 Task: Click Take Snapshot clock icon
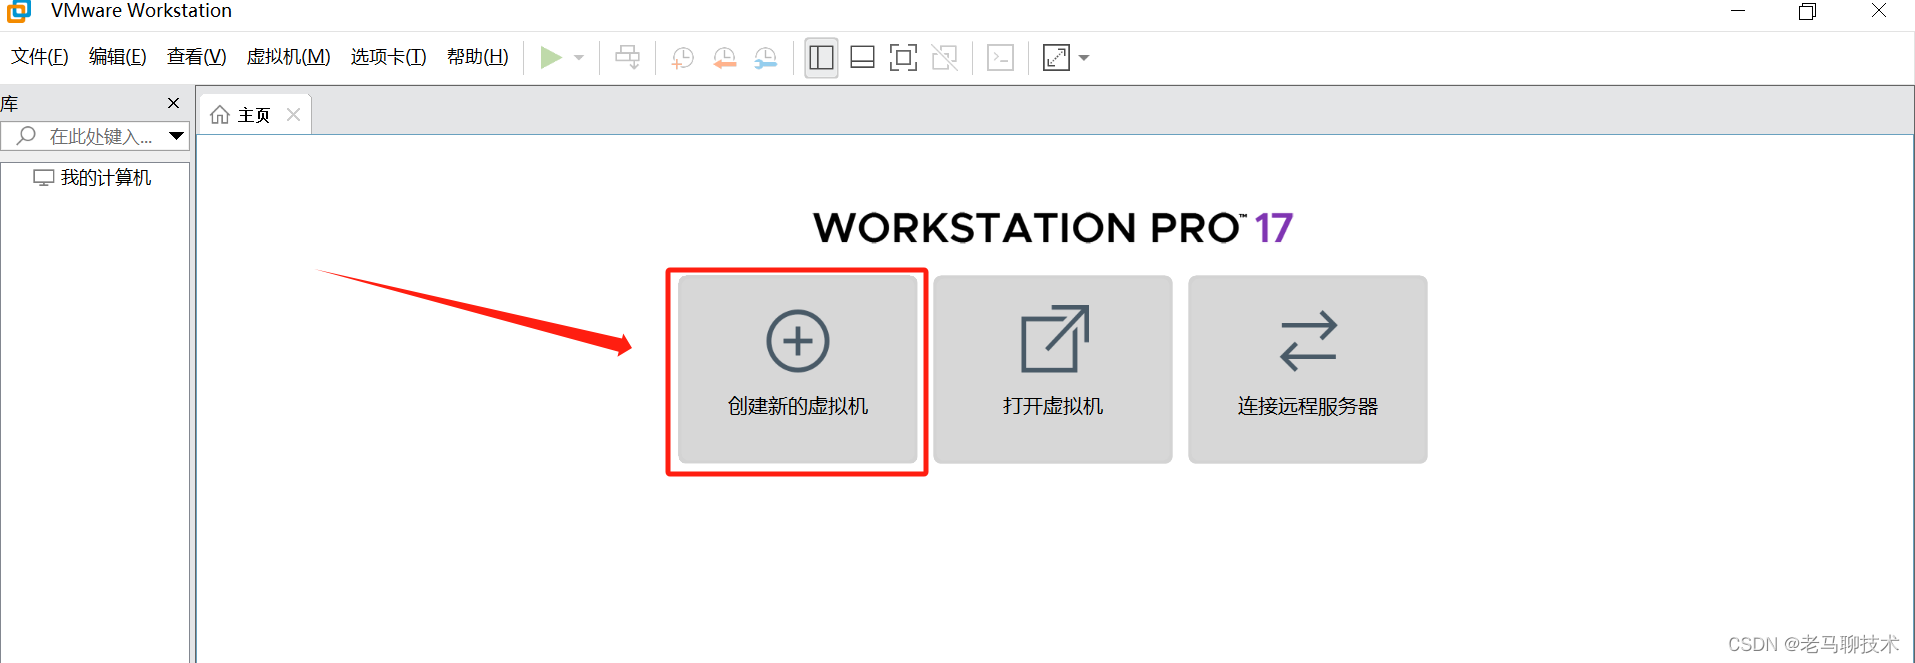tap(682, 58)
